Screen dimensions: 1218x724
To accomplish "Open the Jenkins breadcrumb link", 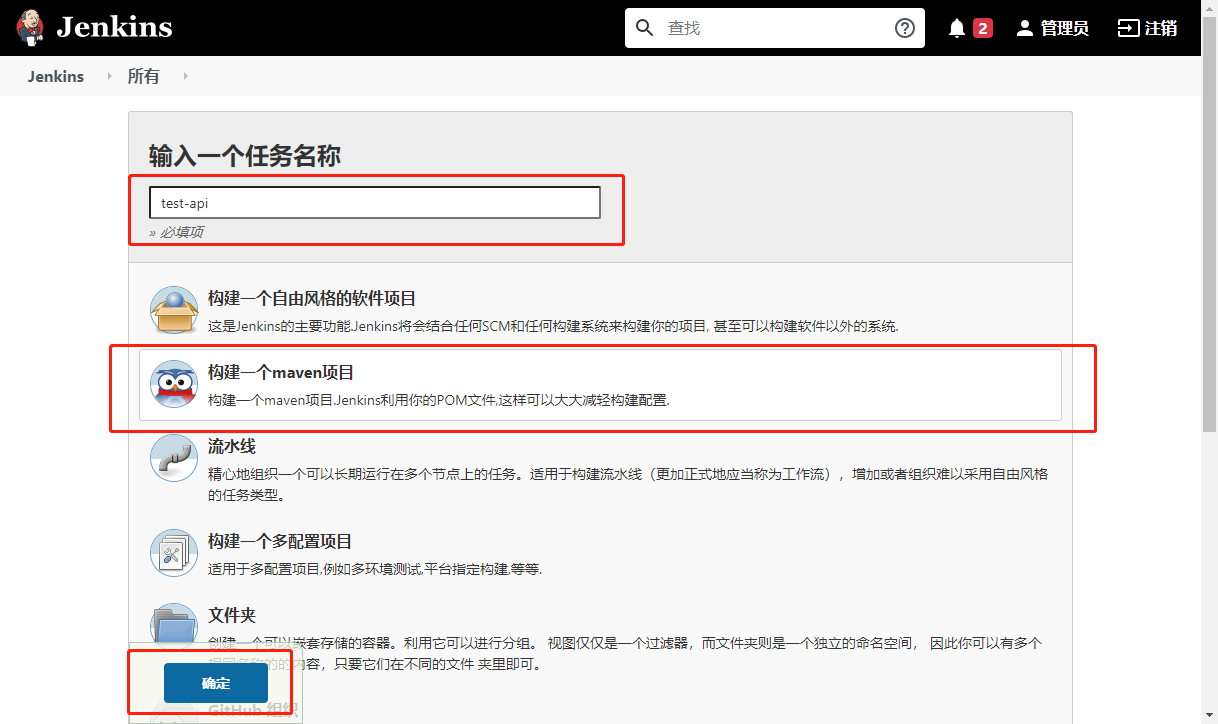I will tap(56, 76).
